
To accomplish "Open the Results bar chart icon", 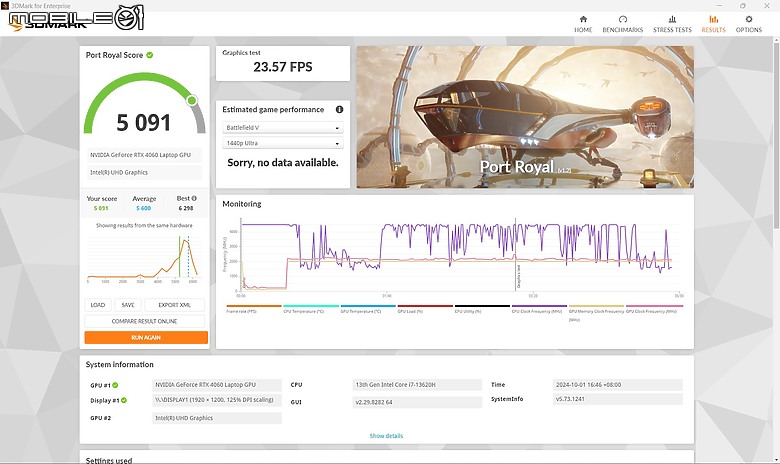I will [713, 19].
